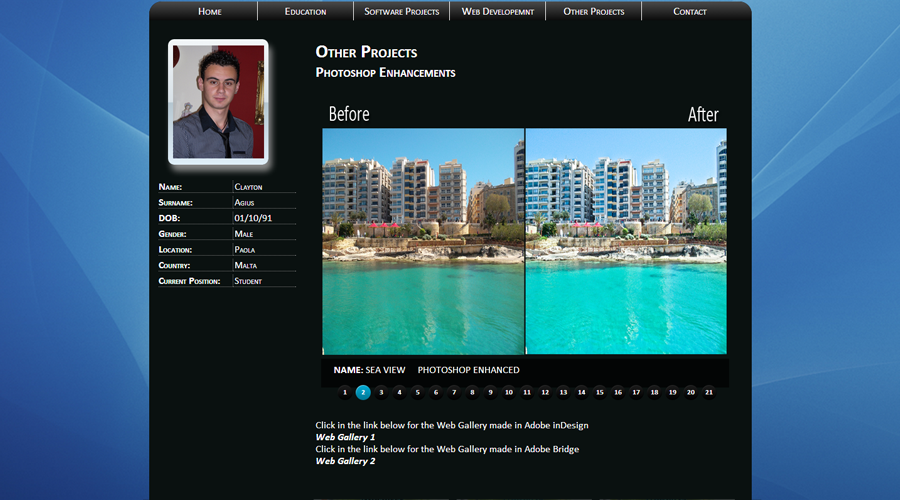Screen dimensions: 900x500
Task: Click the Before sea view photo
Action: coord(423,241)
